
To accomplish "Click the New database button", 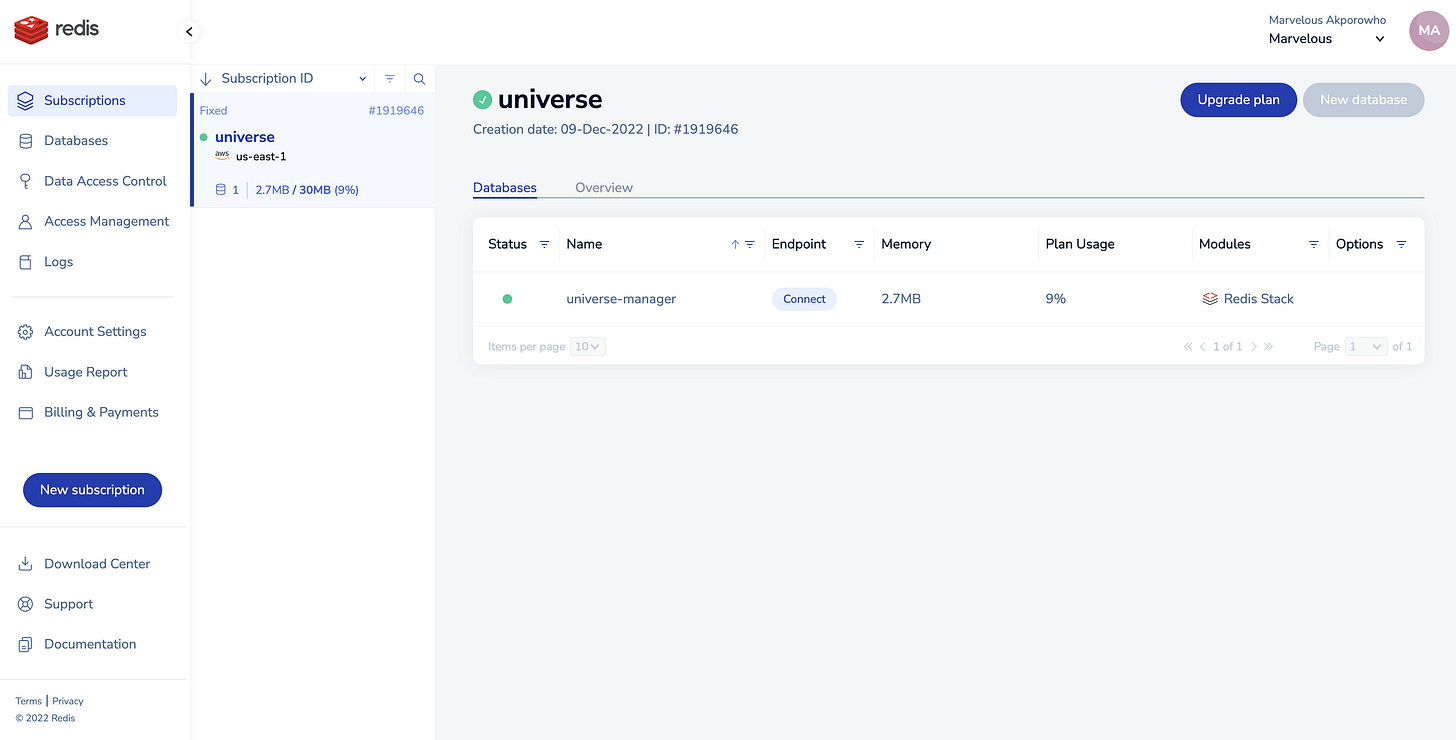I will tap(1363, 100).
